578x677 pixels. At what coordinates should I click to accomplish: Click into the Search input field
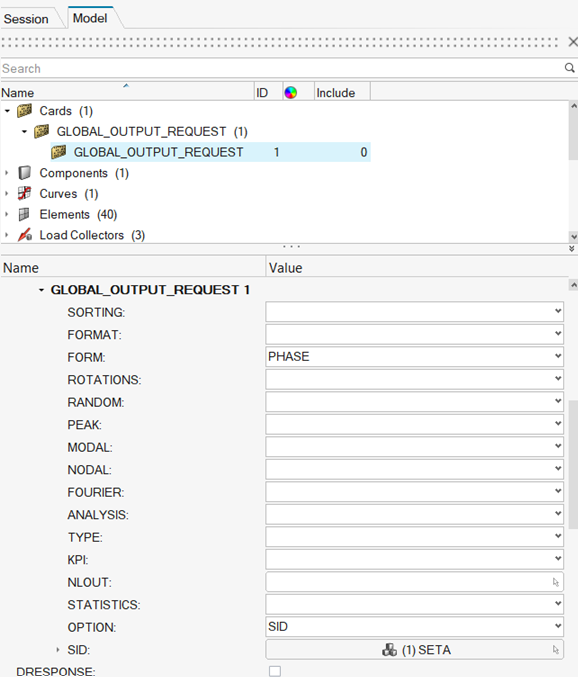click(x=281, y=68)
